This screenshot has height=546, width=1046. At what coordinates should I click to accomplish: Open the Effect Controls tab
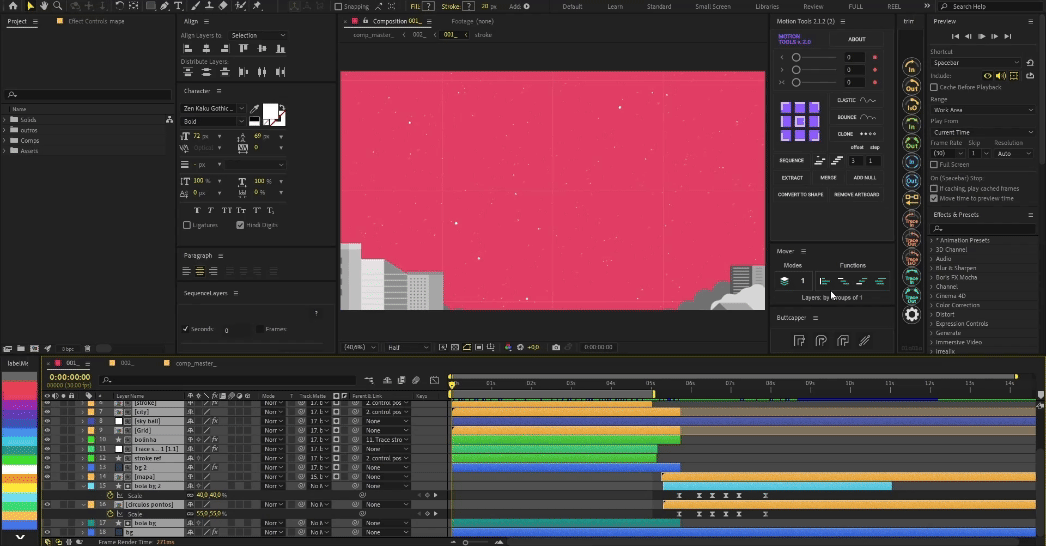[x=96, y=21]
